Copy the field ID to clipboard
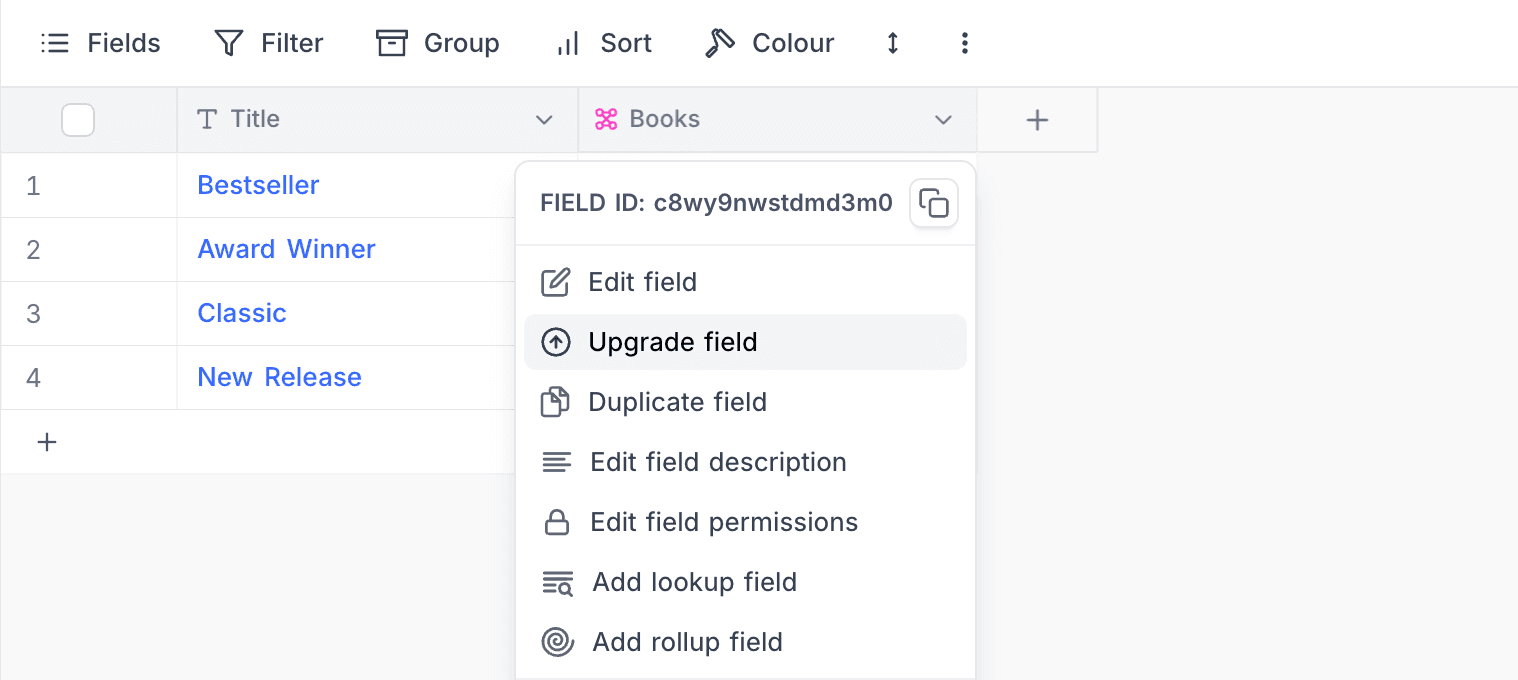 (933, 204)
